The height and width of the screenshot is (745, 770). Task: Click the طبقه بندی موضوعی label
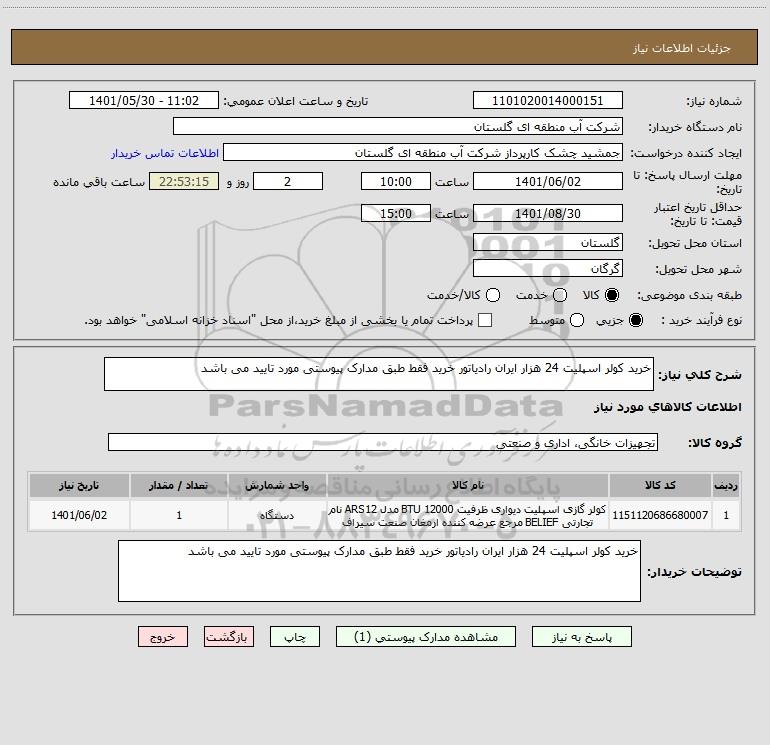[x=689, y=296]
